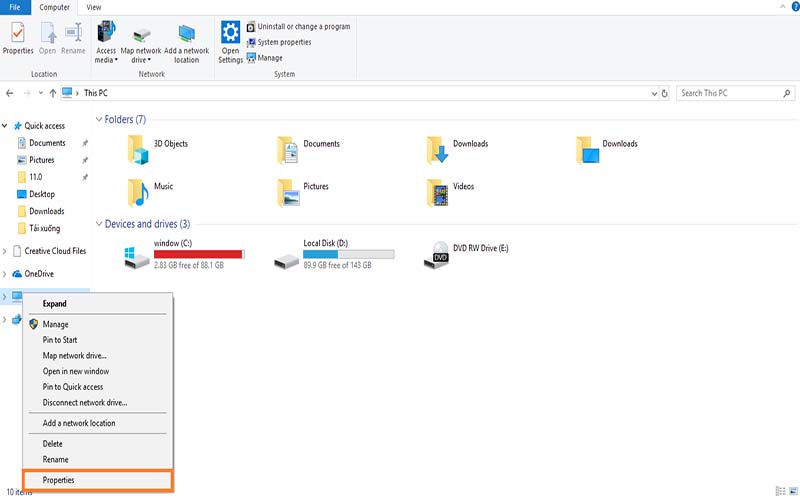
Task: Select the Music folder icon
Action: 138,192
